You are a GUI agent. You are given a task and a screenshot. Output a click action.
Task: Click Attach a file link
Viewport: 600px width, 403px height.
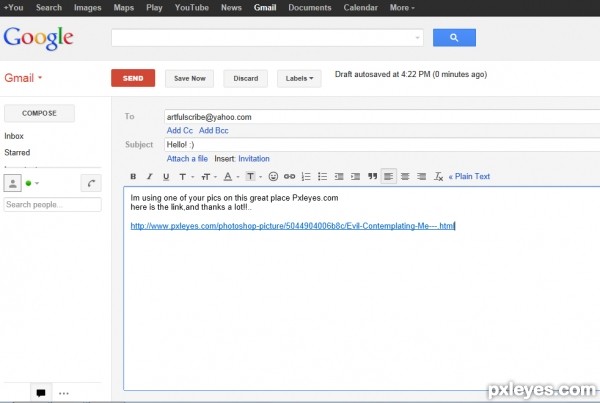coord(187,158)
